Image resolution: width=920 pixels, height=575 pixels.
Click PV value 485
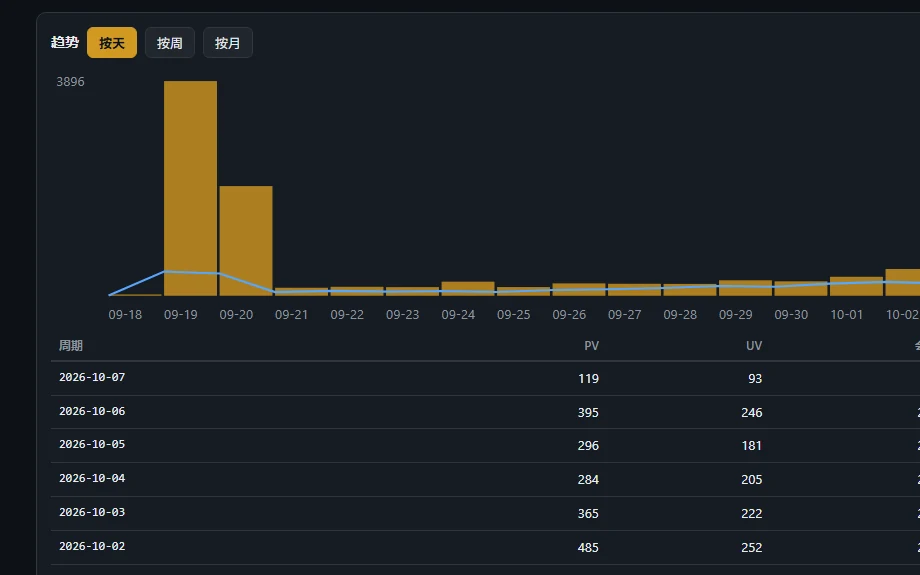point(588,547)
